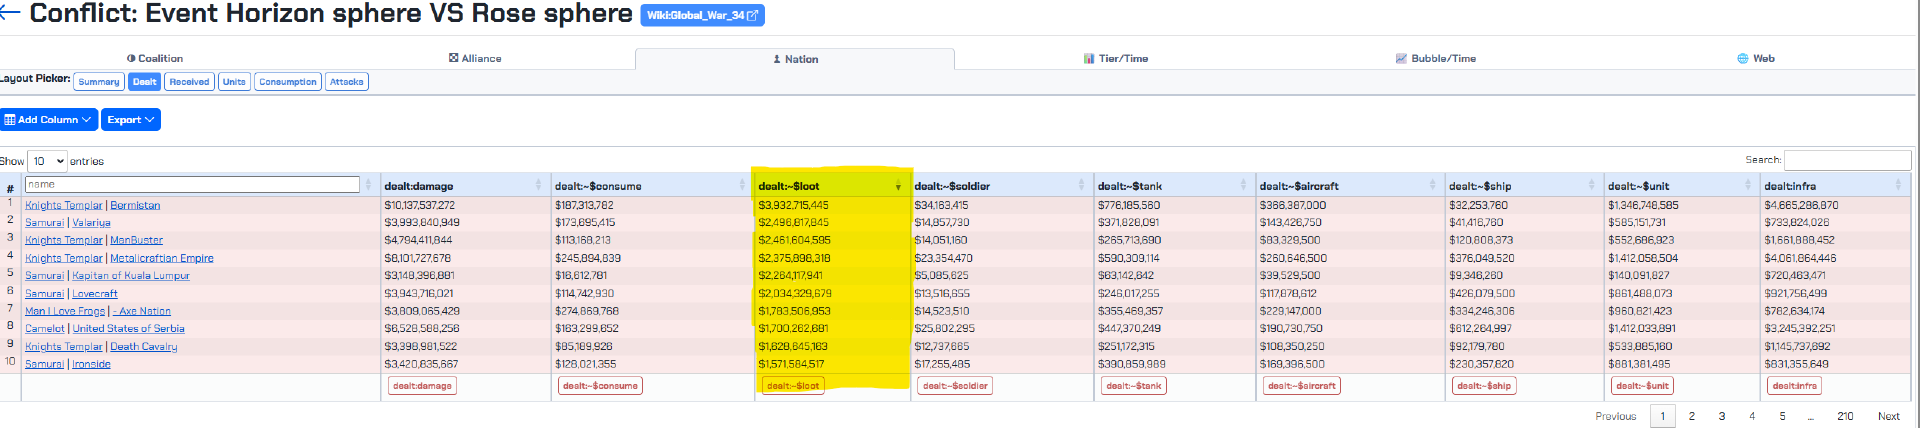Change the show entries count selector
The width and height of the screenshot is (1920, 428).
pyautogui.click(x=48, y=161)
